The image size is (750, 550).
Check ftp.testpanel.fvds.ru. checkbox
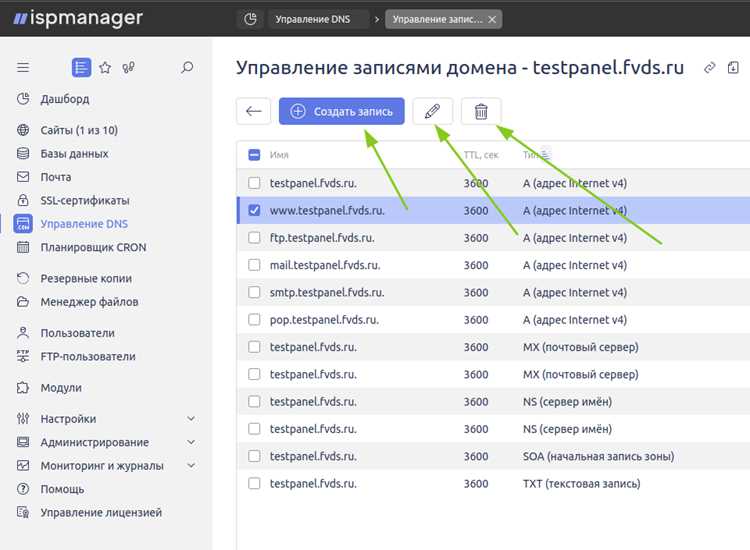pyautogui.click(x=254, y=238)
